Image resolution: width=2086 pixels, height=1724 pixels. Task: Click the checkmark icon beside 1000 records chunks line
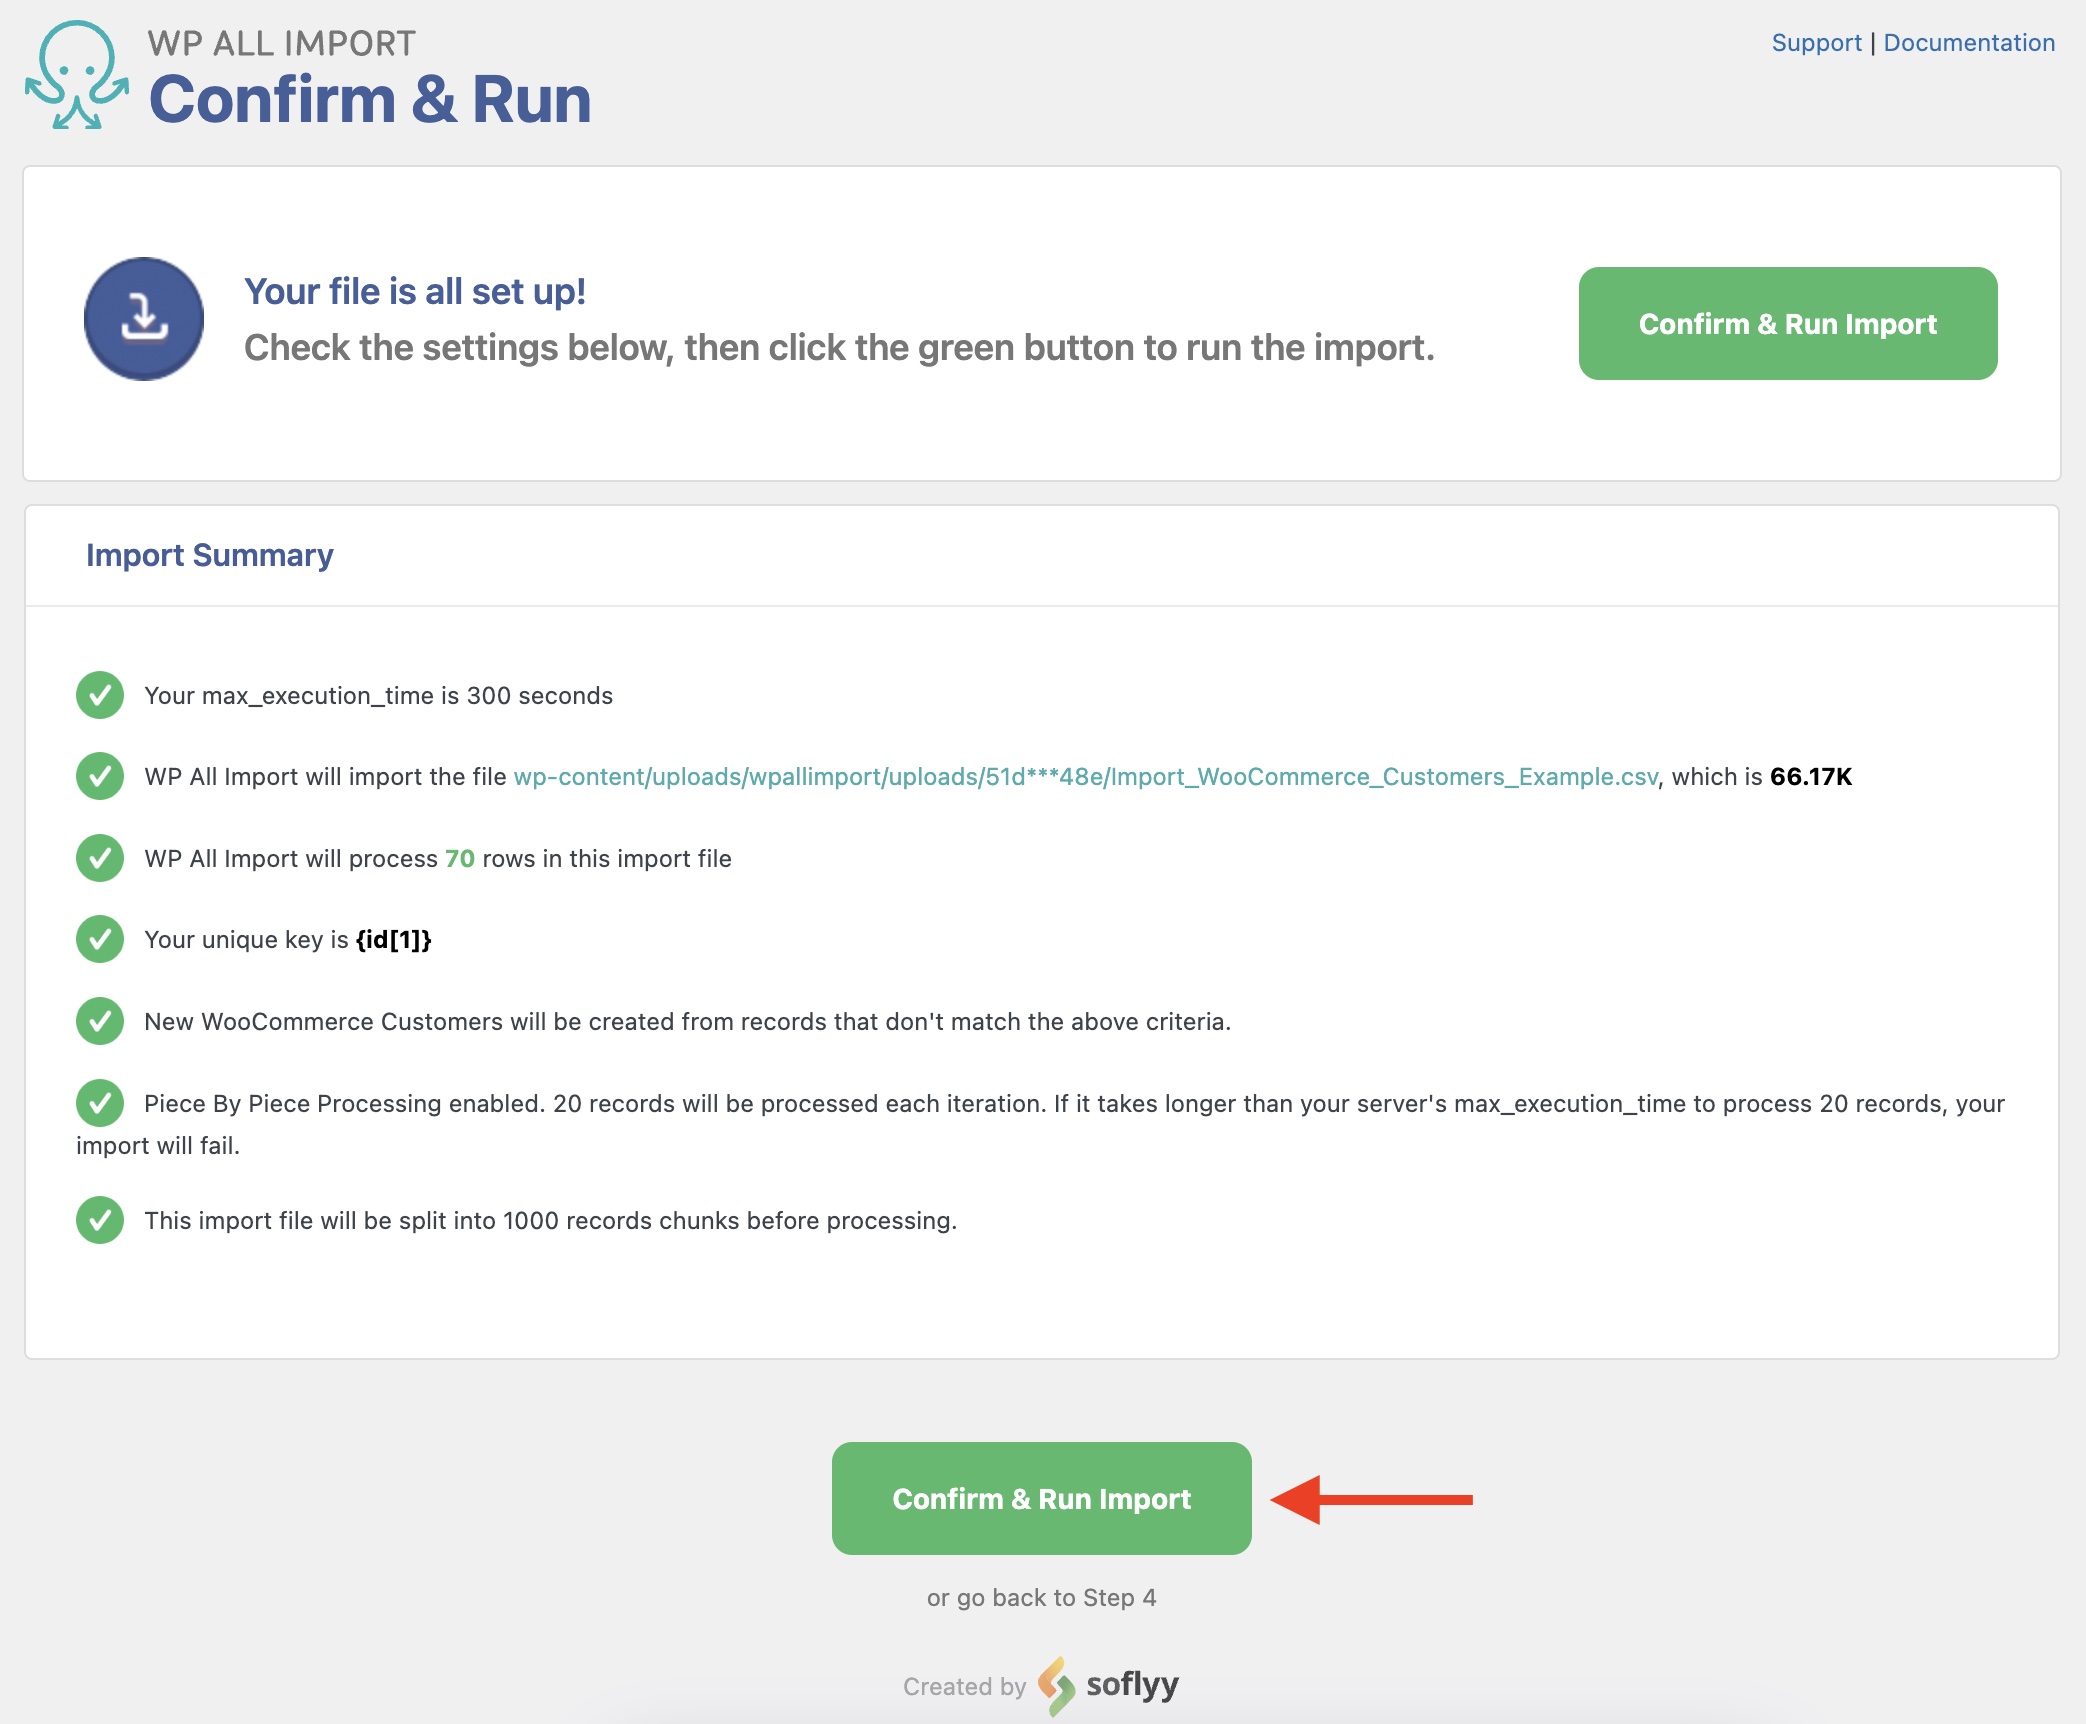click(100, 1220)
